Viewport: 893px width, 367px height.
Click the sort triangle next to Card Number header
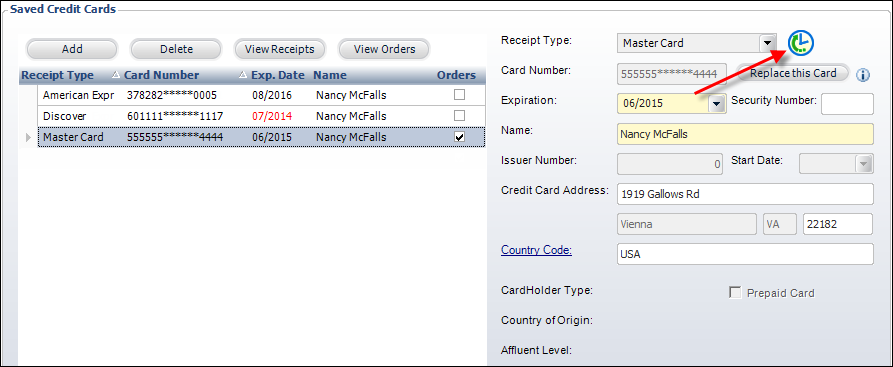243,75
